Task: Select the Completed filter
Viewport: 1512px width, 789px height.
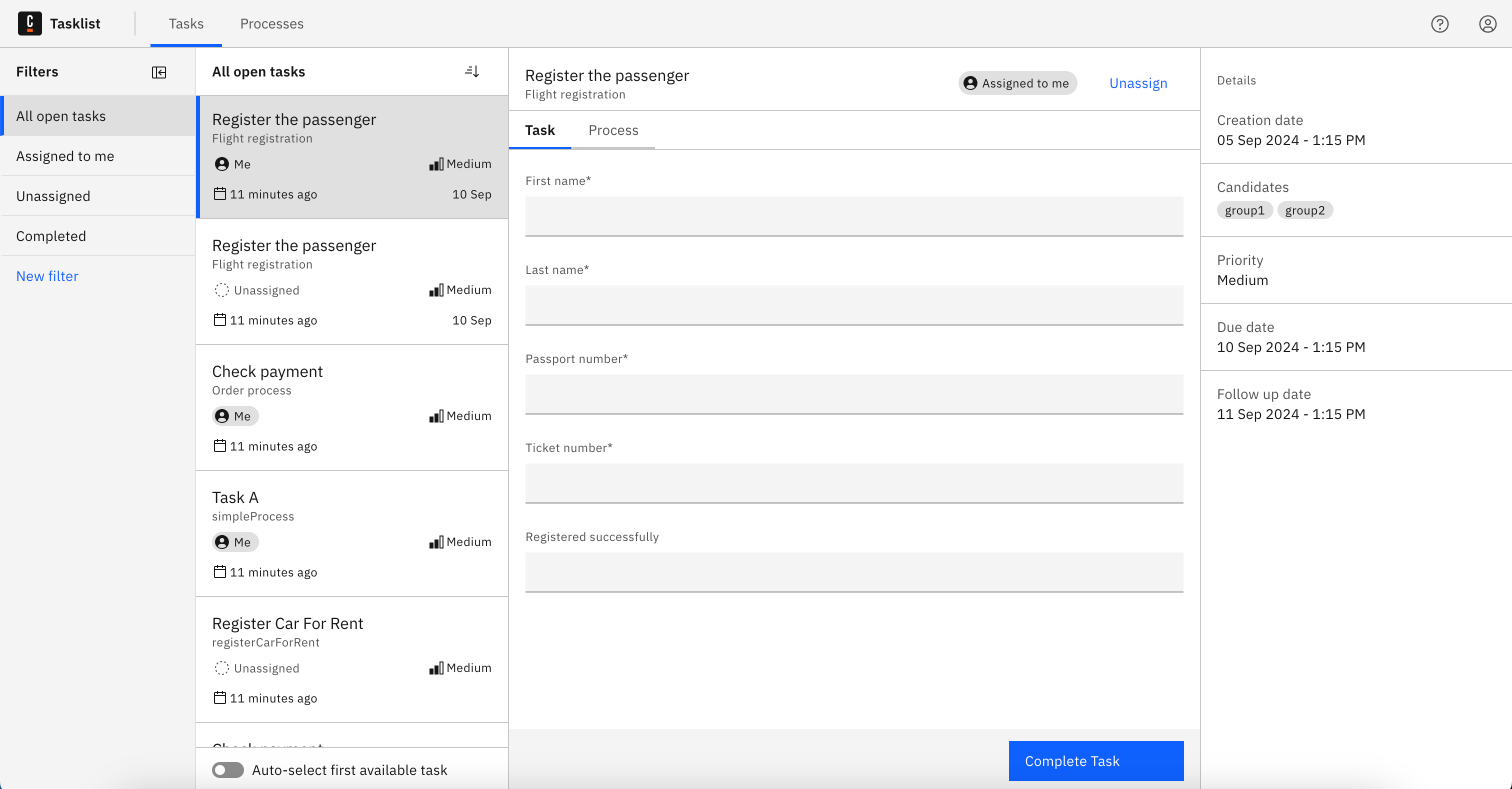Action: click(x=48, y=235)
